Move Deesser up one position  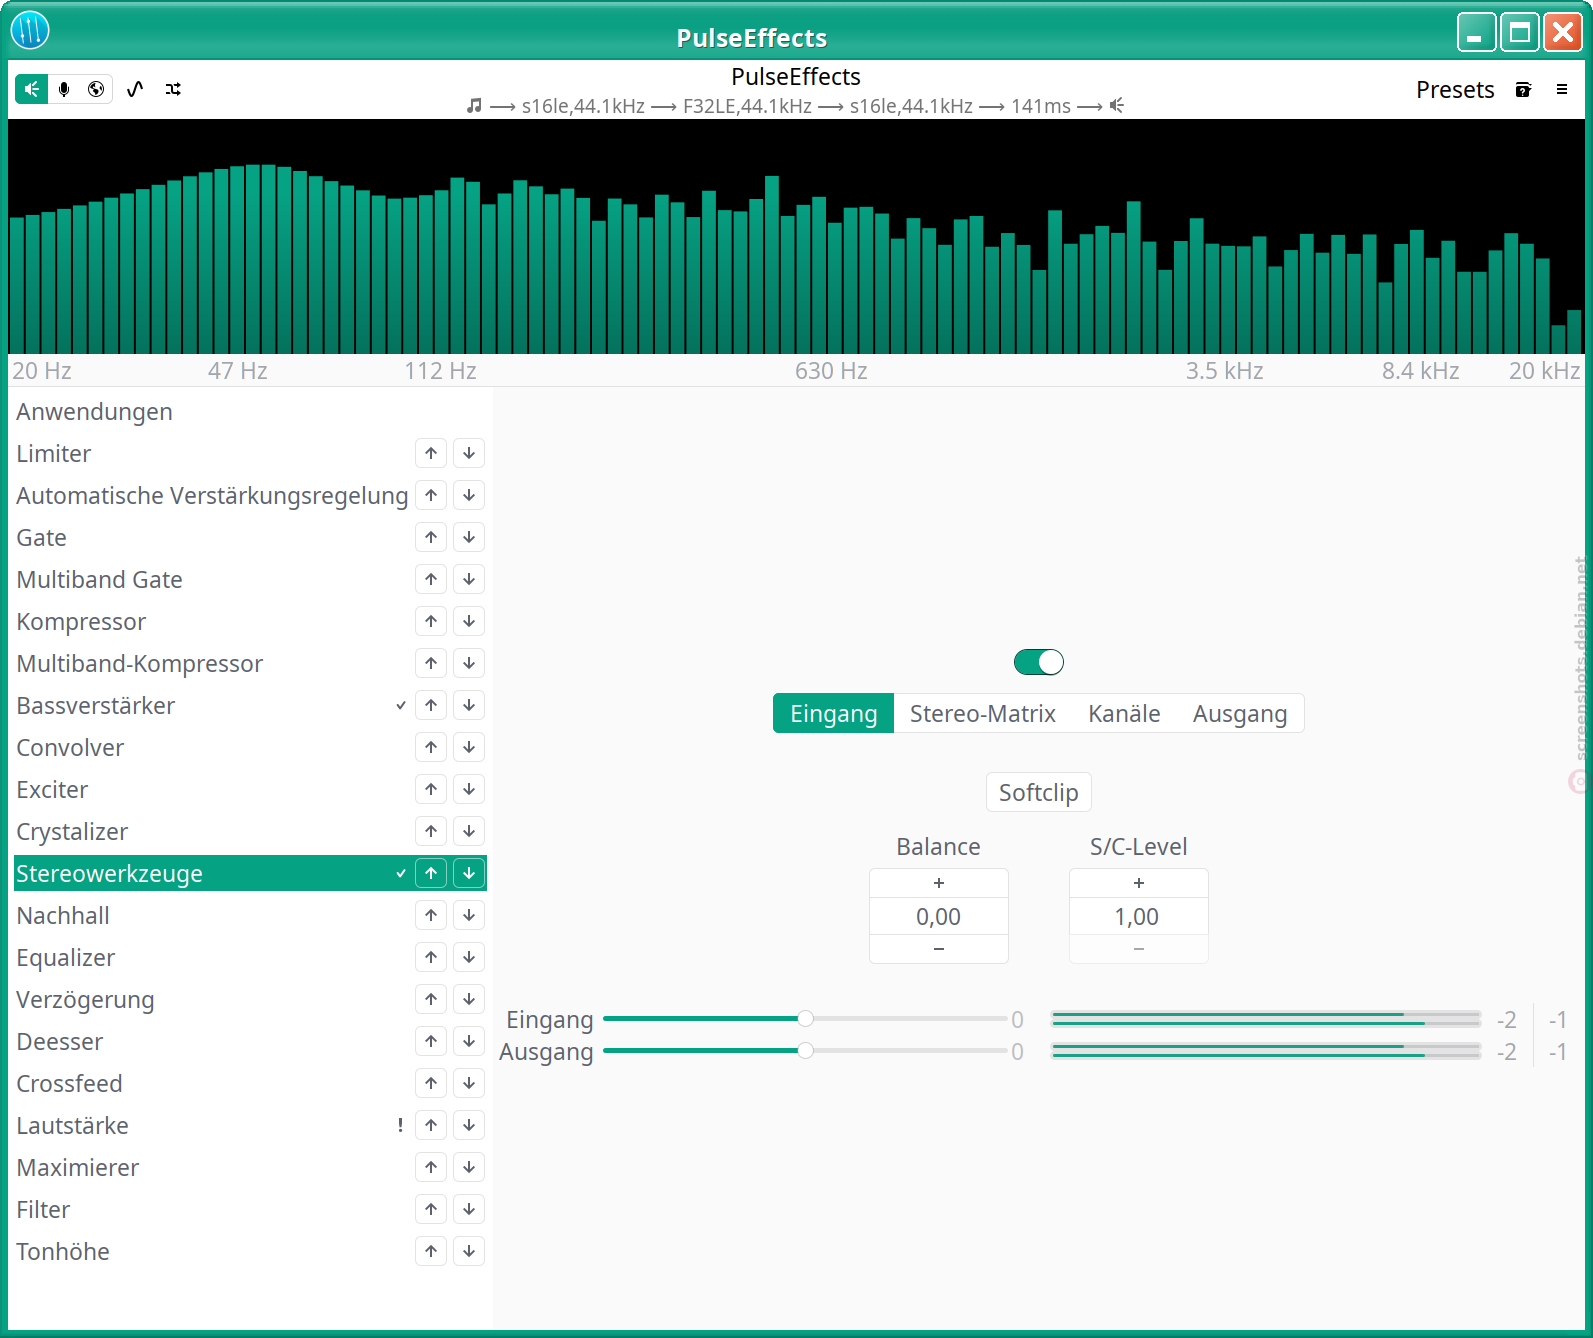[431, 1041]
